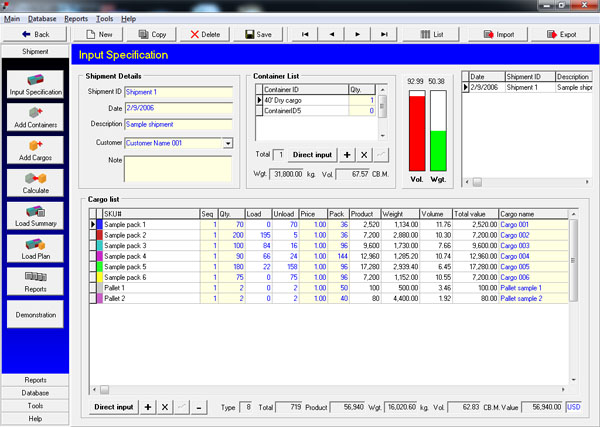Delete a cargo row with the X icon
The width and height of the screenshot is (600, 427).
pyautogui.click(x=165, y=407)
